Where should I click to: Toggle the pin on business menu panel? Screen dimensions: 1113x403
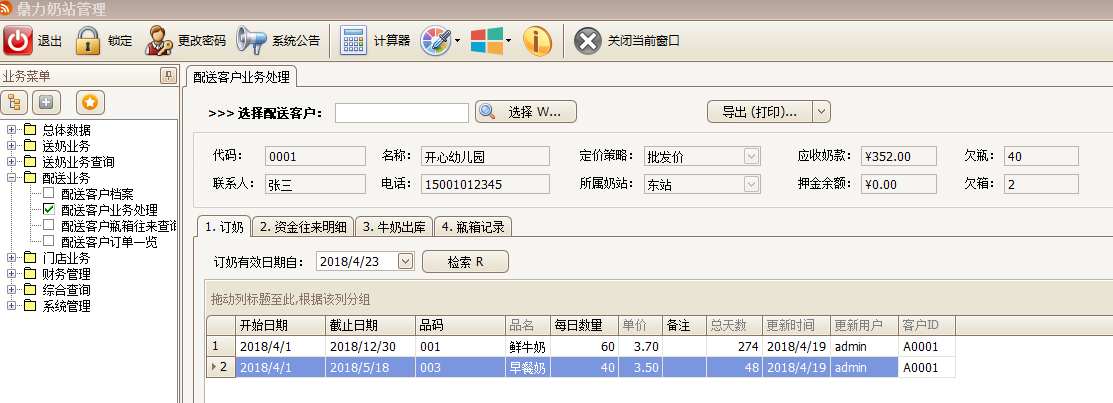pos(168,76)
